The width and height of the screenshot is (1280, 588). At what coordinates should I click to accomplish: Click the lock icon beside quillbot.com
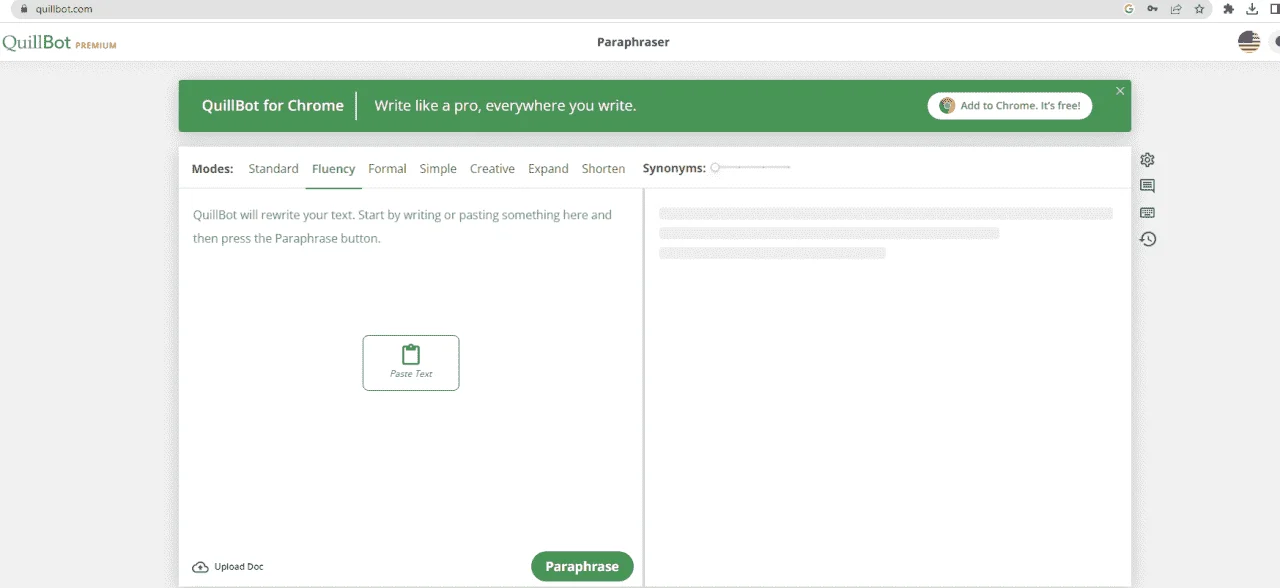[25, 9]
